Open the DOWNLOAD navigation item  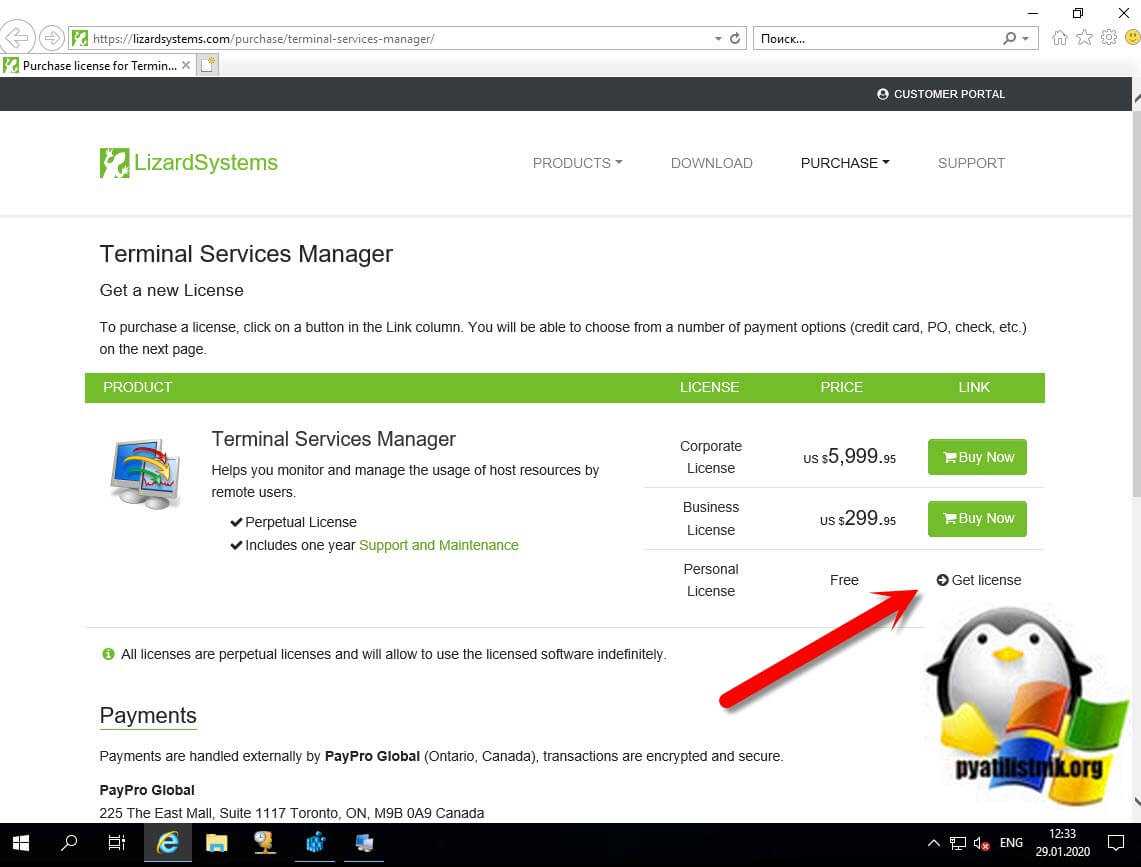click(711, 163)
